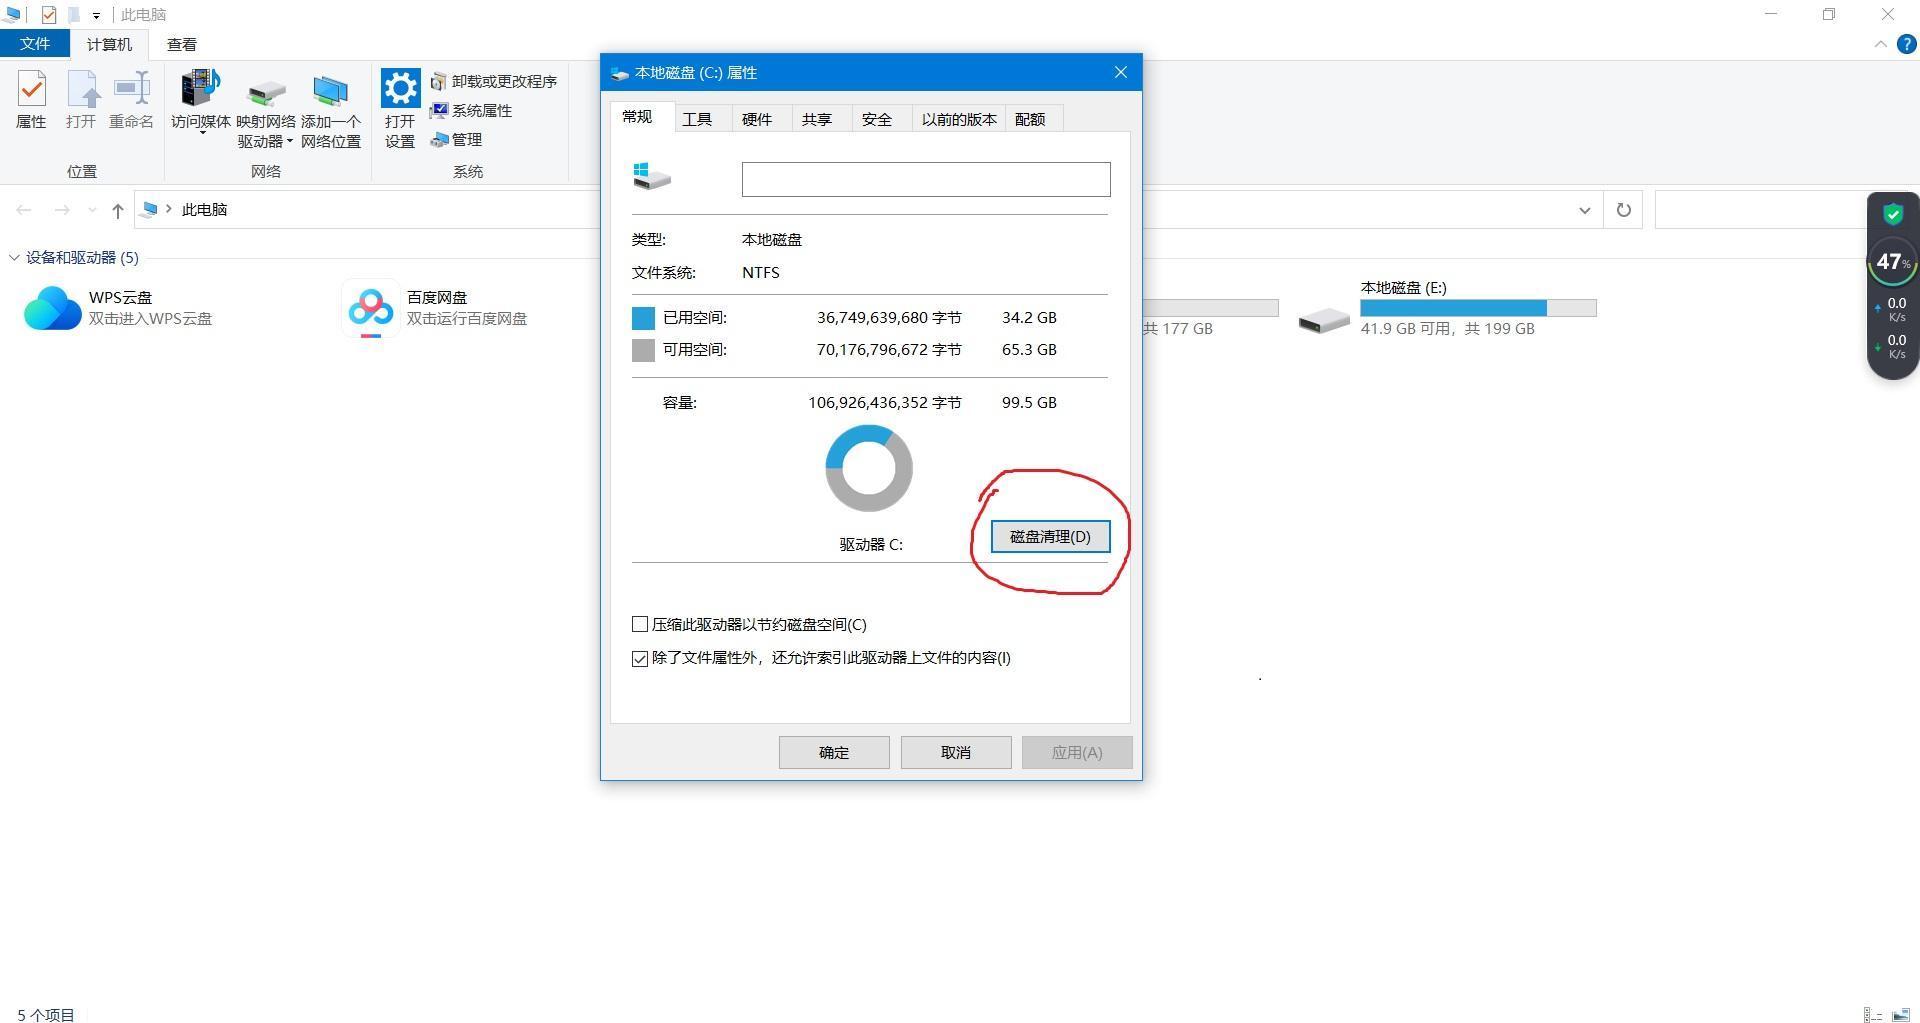1920x1023 pixels.
Task: Click 磁盘清理(D) button
Action: click(x=1050, y=536)
